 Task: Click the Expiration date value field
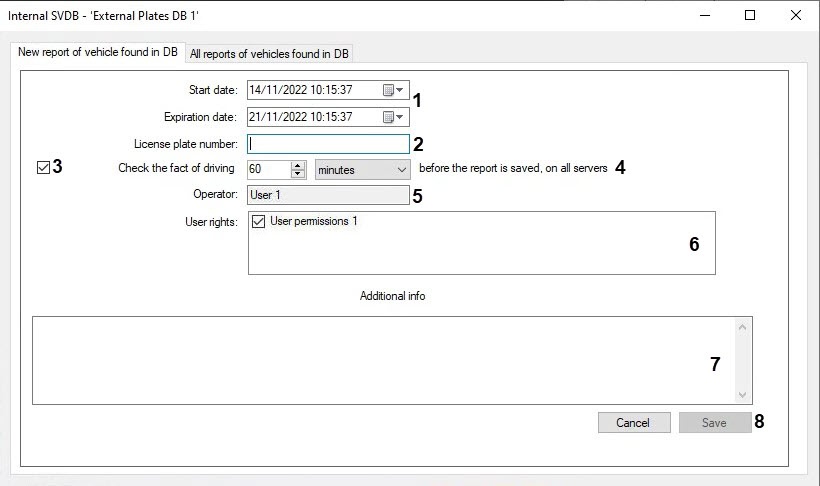point(310,117)
